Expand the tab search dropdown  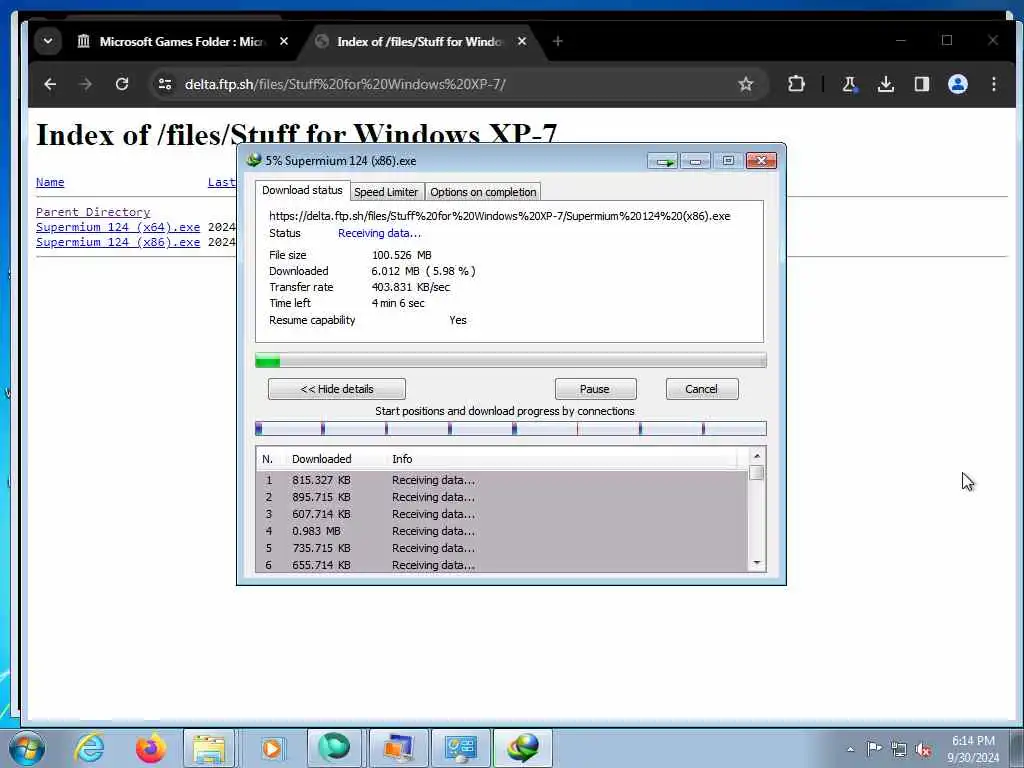pyautogui.click(x=48, y=41)
